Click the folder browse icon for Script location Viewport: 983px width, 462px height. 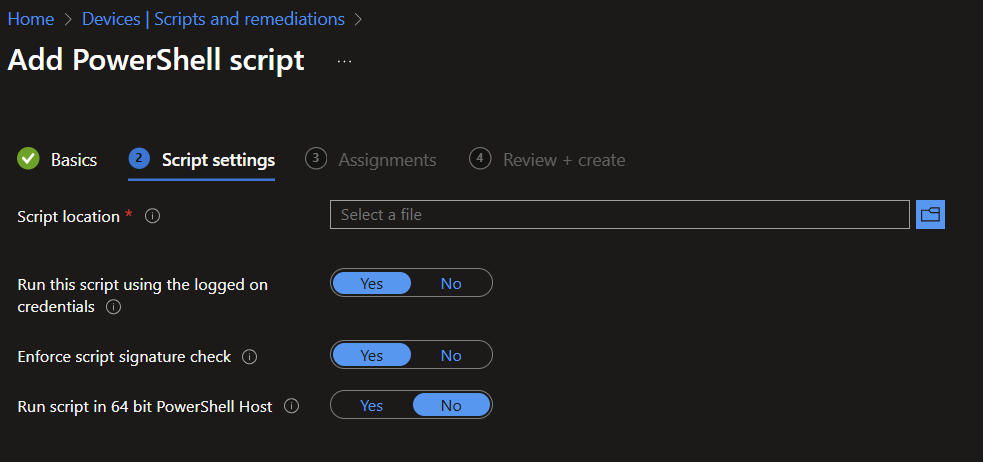click(930, 214)
